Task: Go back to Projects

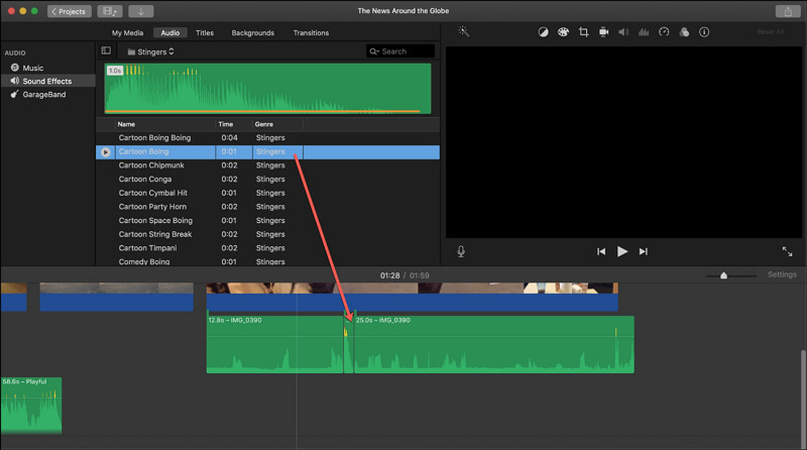Action: coord(69,11)
